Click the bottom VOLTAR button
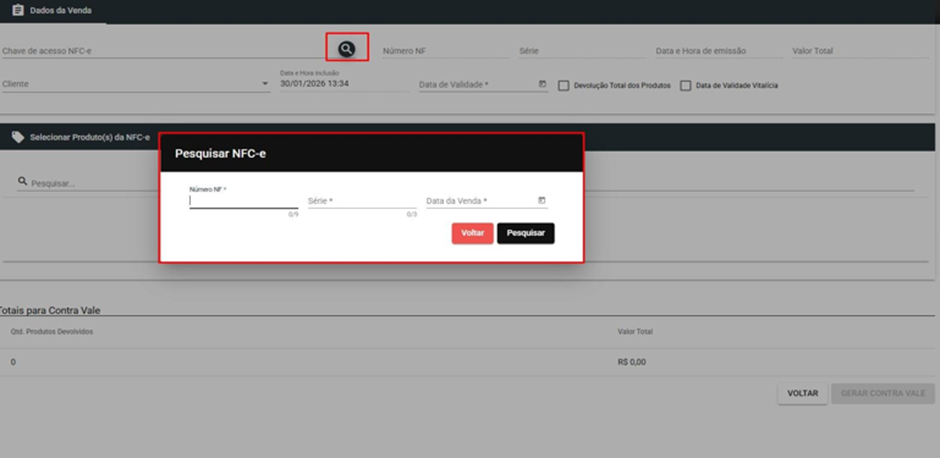 803,393
